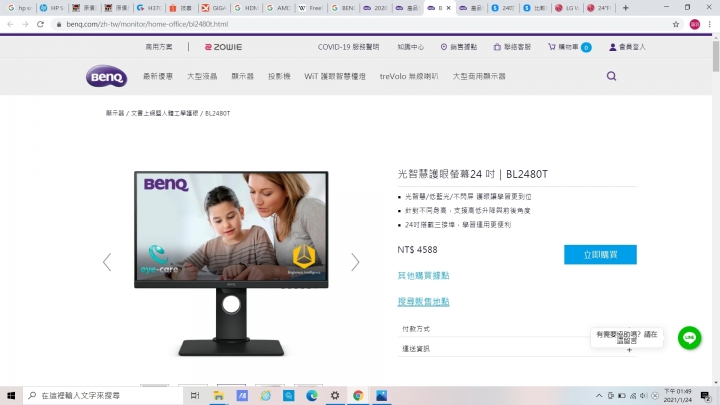Click the address bar URL
Screen dimensions: 720x405
point(147,24)
